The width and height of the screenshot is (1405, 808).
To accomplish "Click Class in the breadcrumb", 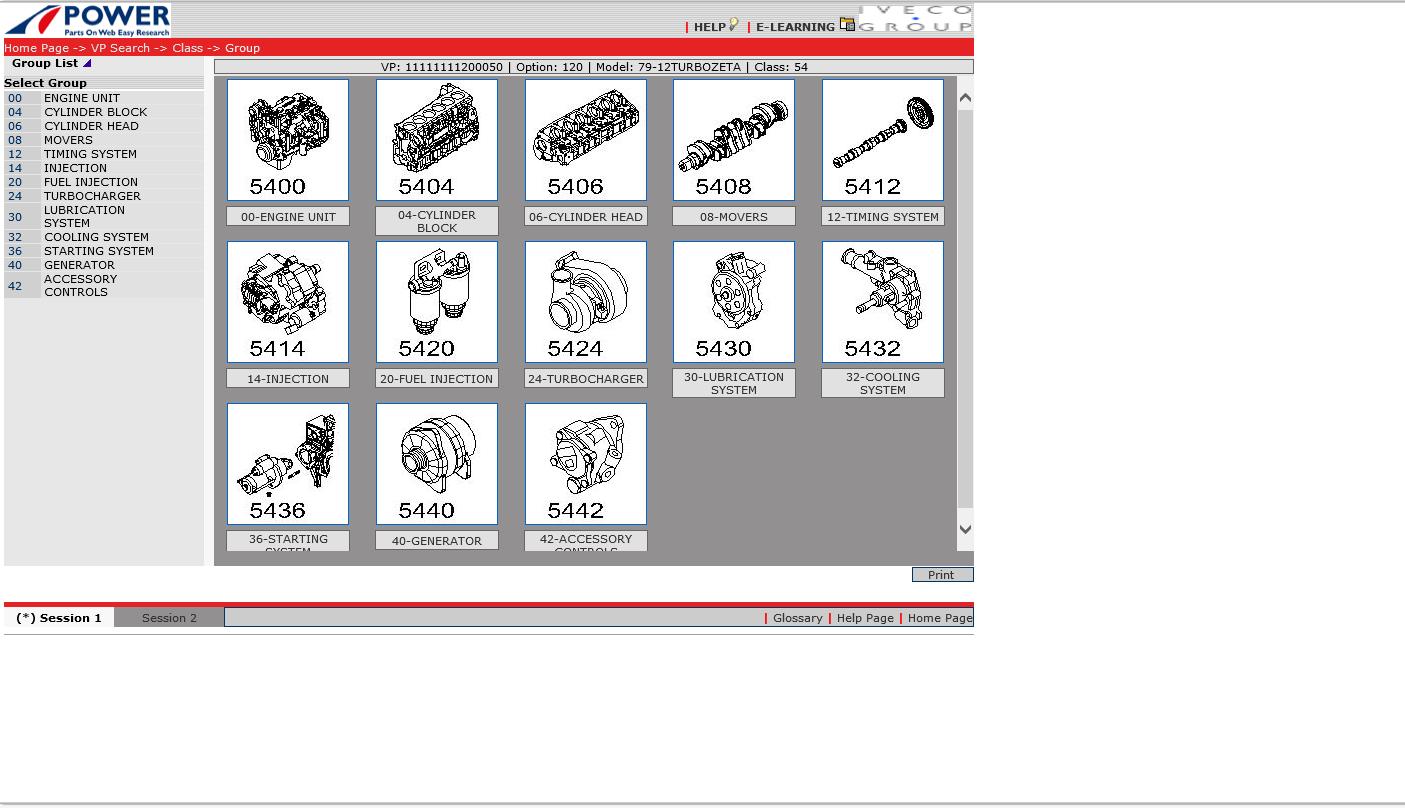I will coord(187,48).
